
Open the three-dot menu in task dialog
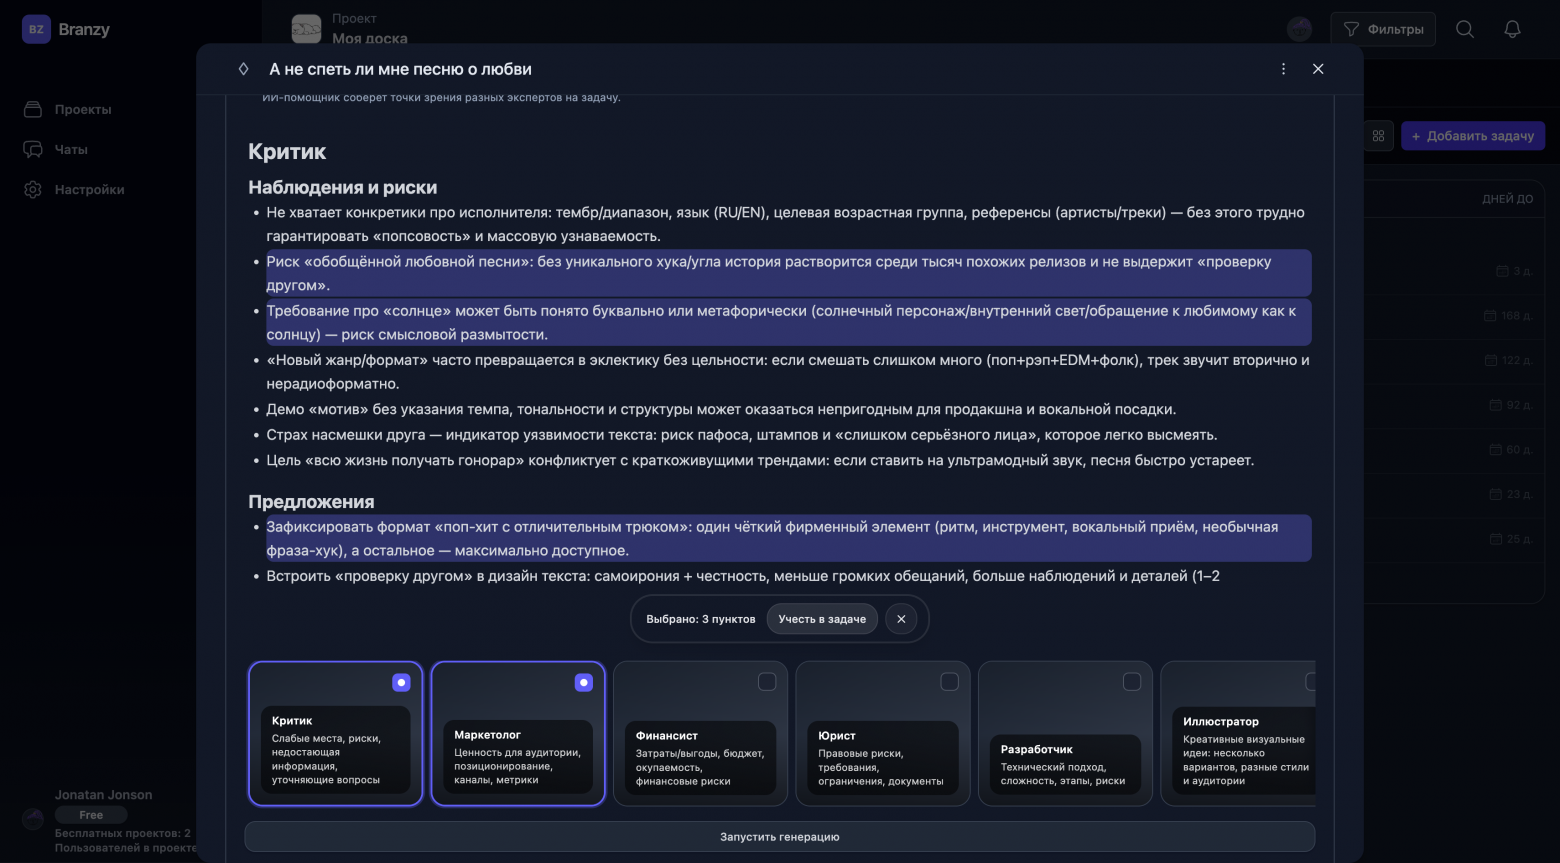tap(1283, 69)
